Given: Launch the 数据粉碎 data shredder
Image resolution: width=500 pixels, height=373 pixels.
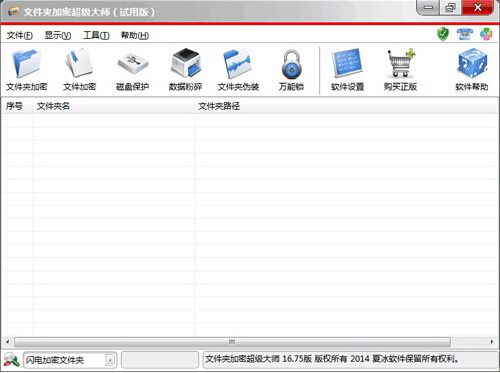Looking at the screenshot, I should tap(185, 69).
